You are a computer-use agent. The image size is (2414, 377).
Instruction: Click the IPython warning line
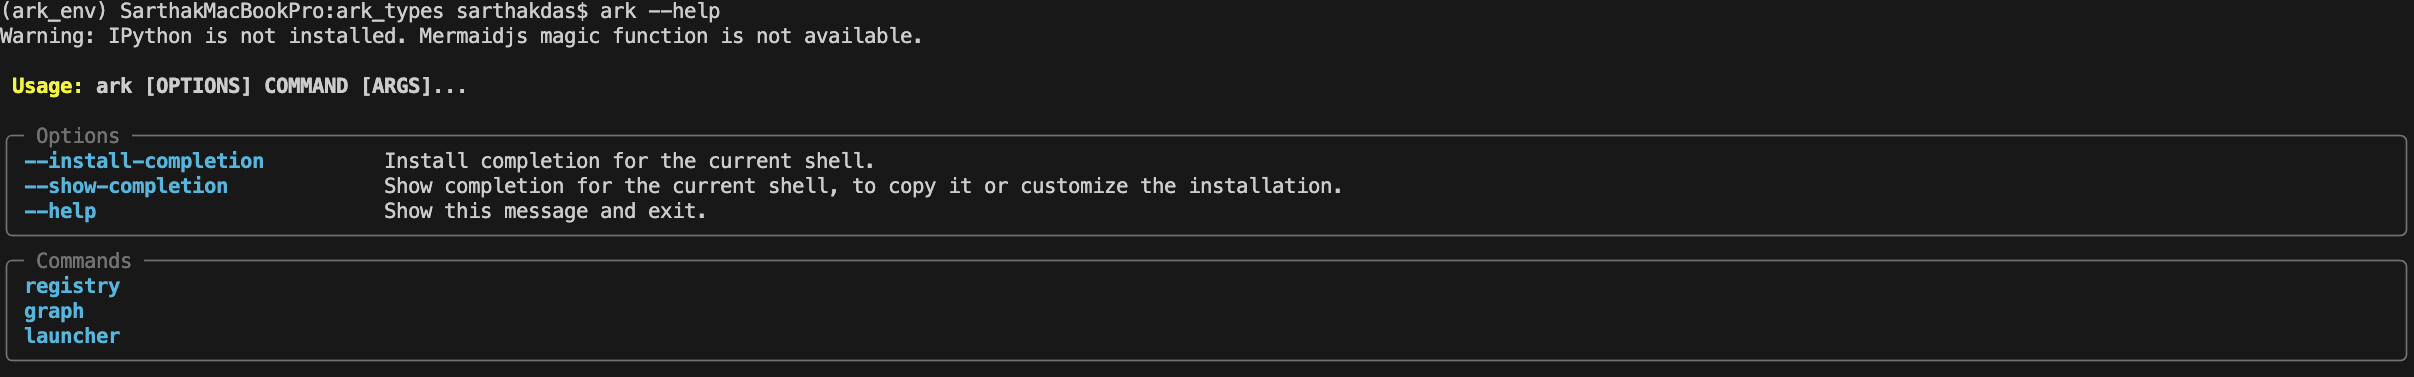(x=461, y=36)
